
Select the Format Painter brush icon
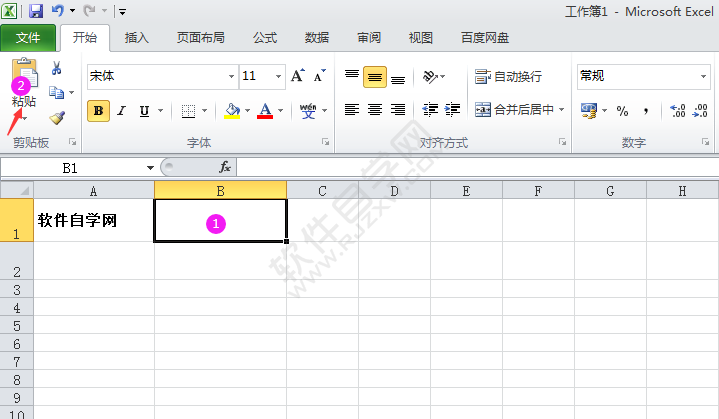57,118
